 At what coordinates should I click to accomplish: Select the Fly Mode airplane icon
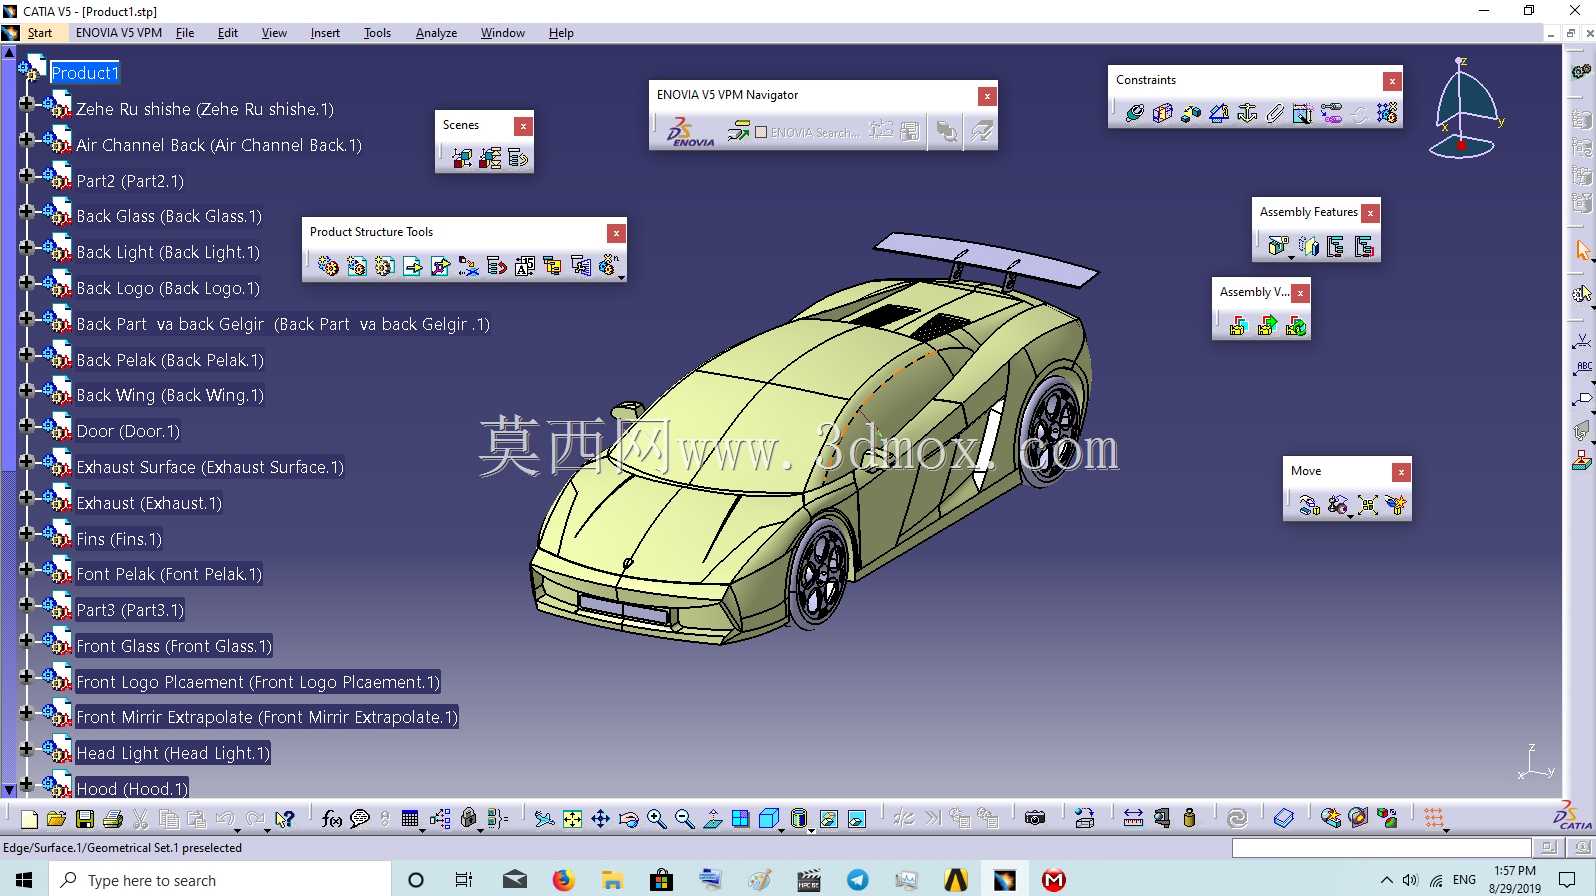pos(544,819)
